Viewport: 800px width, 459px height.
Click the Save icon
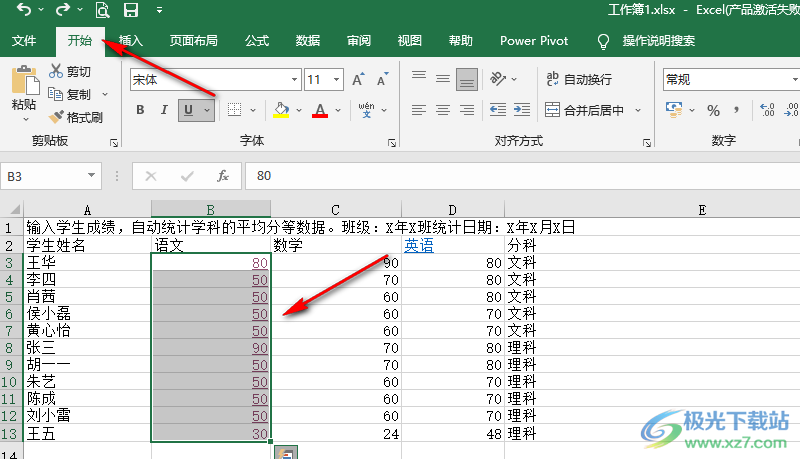131,10
